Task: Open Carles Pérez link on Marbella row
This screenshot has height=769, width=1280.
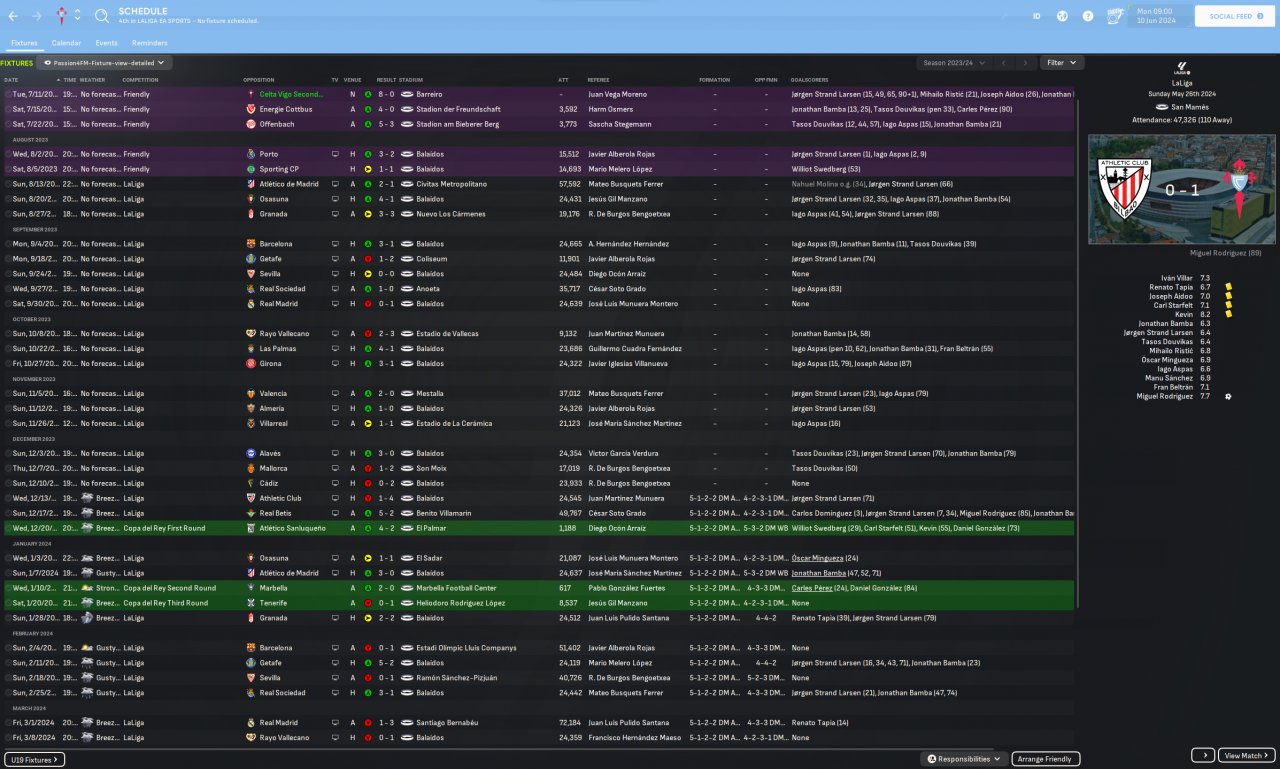Action: (x=812, y=589)
